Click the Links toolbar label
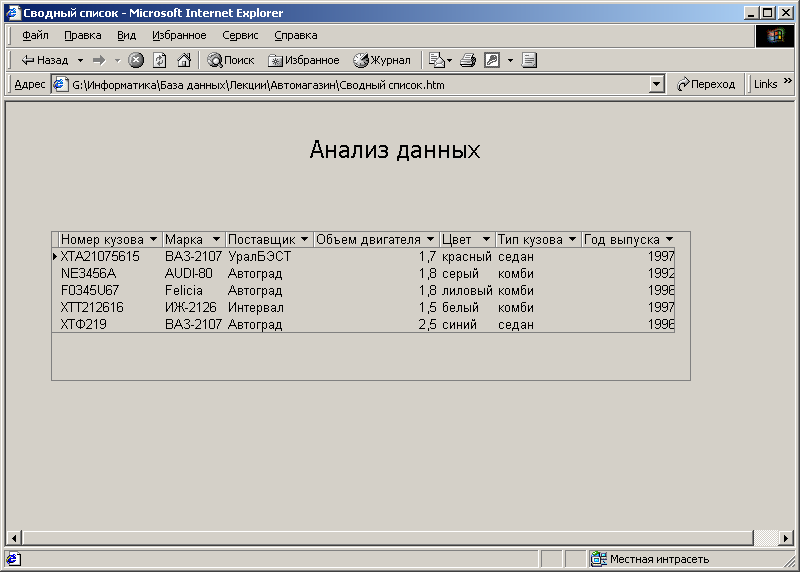 (765, 84)
